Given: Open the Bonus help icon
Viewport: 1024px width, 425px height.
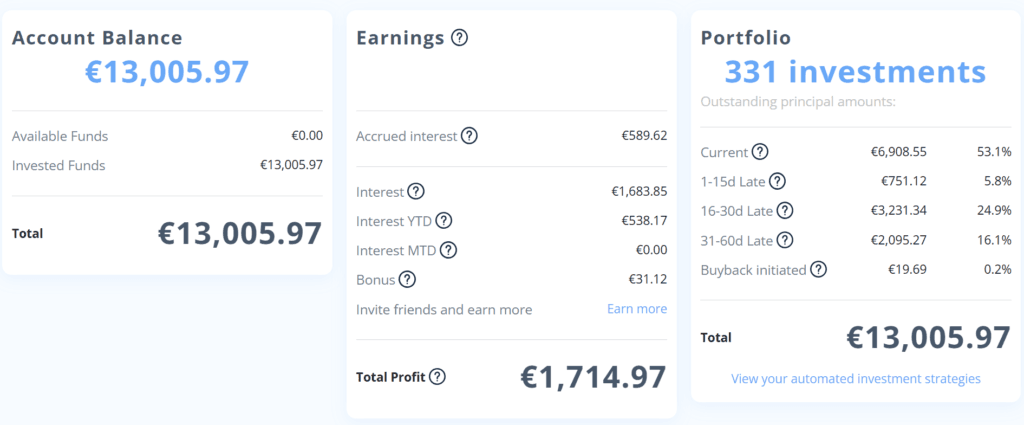Looking at the screenshot, I should (x=408, y=279).
